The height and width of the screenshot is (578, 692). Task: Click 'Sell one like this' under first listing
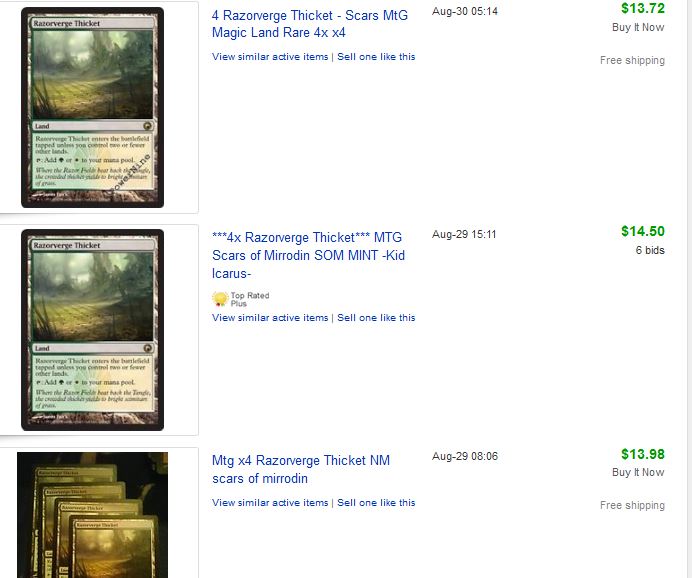376,56
